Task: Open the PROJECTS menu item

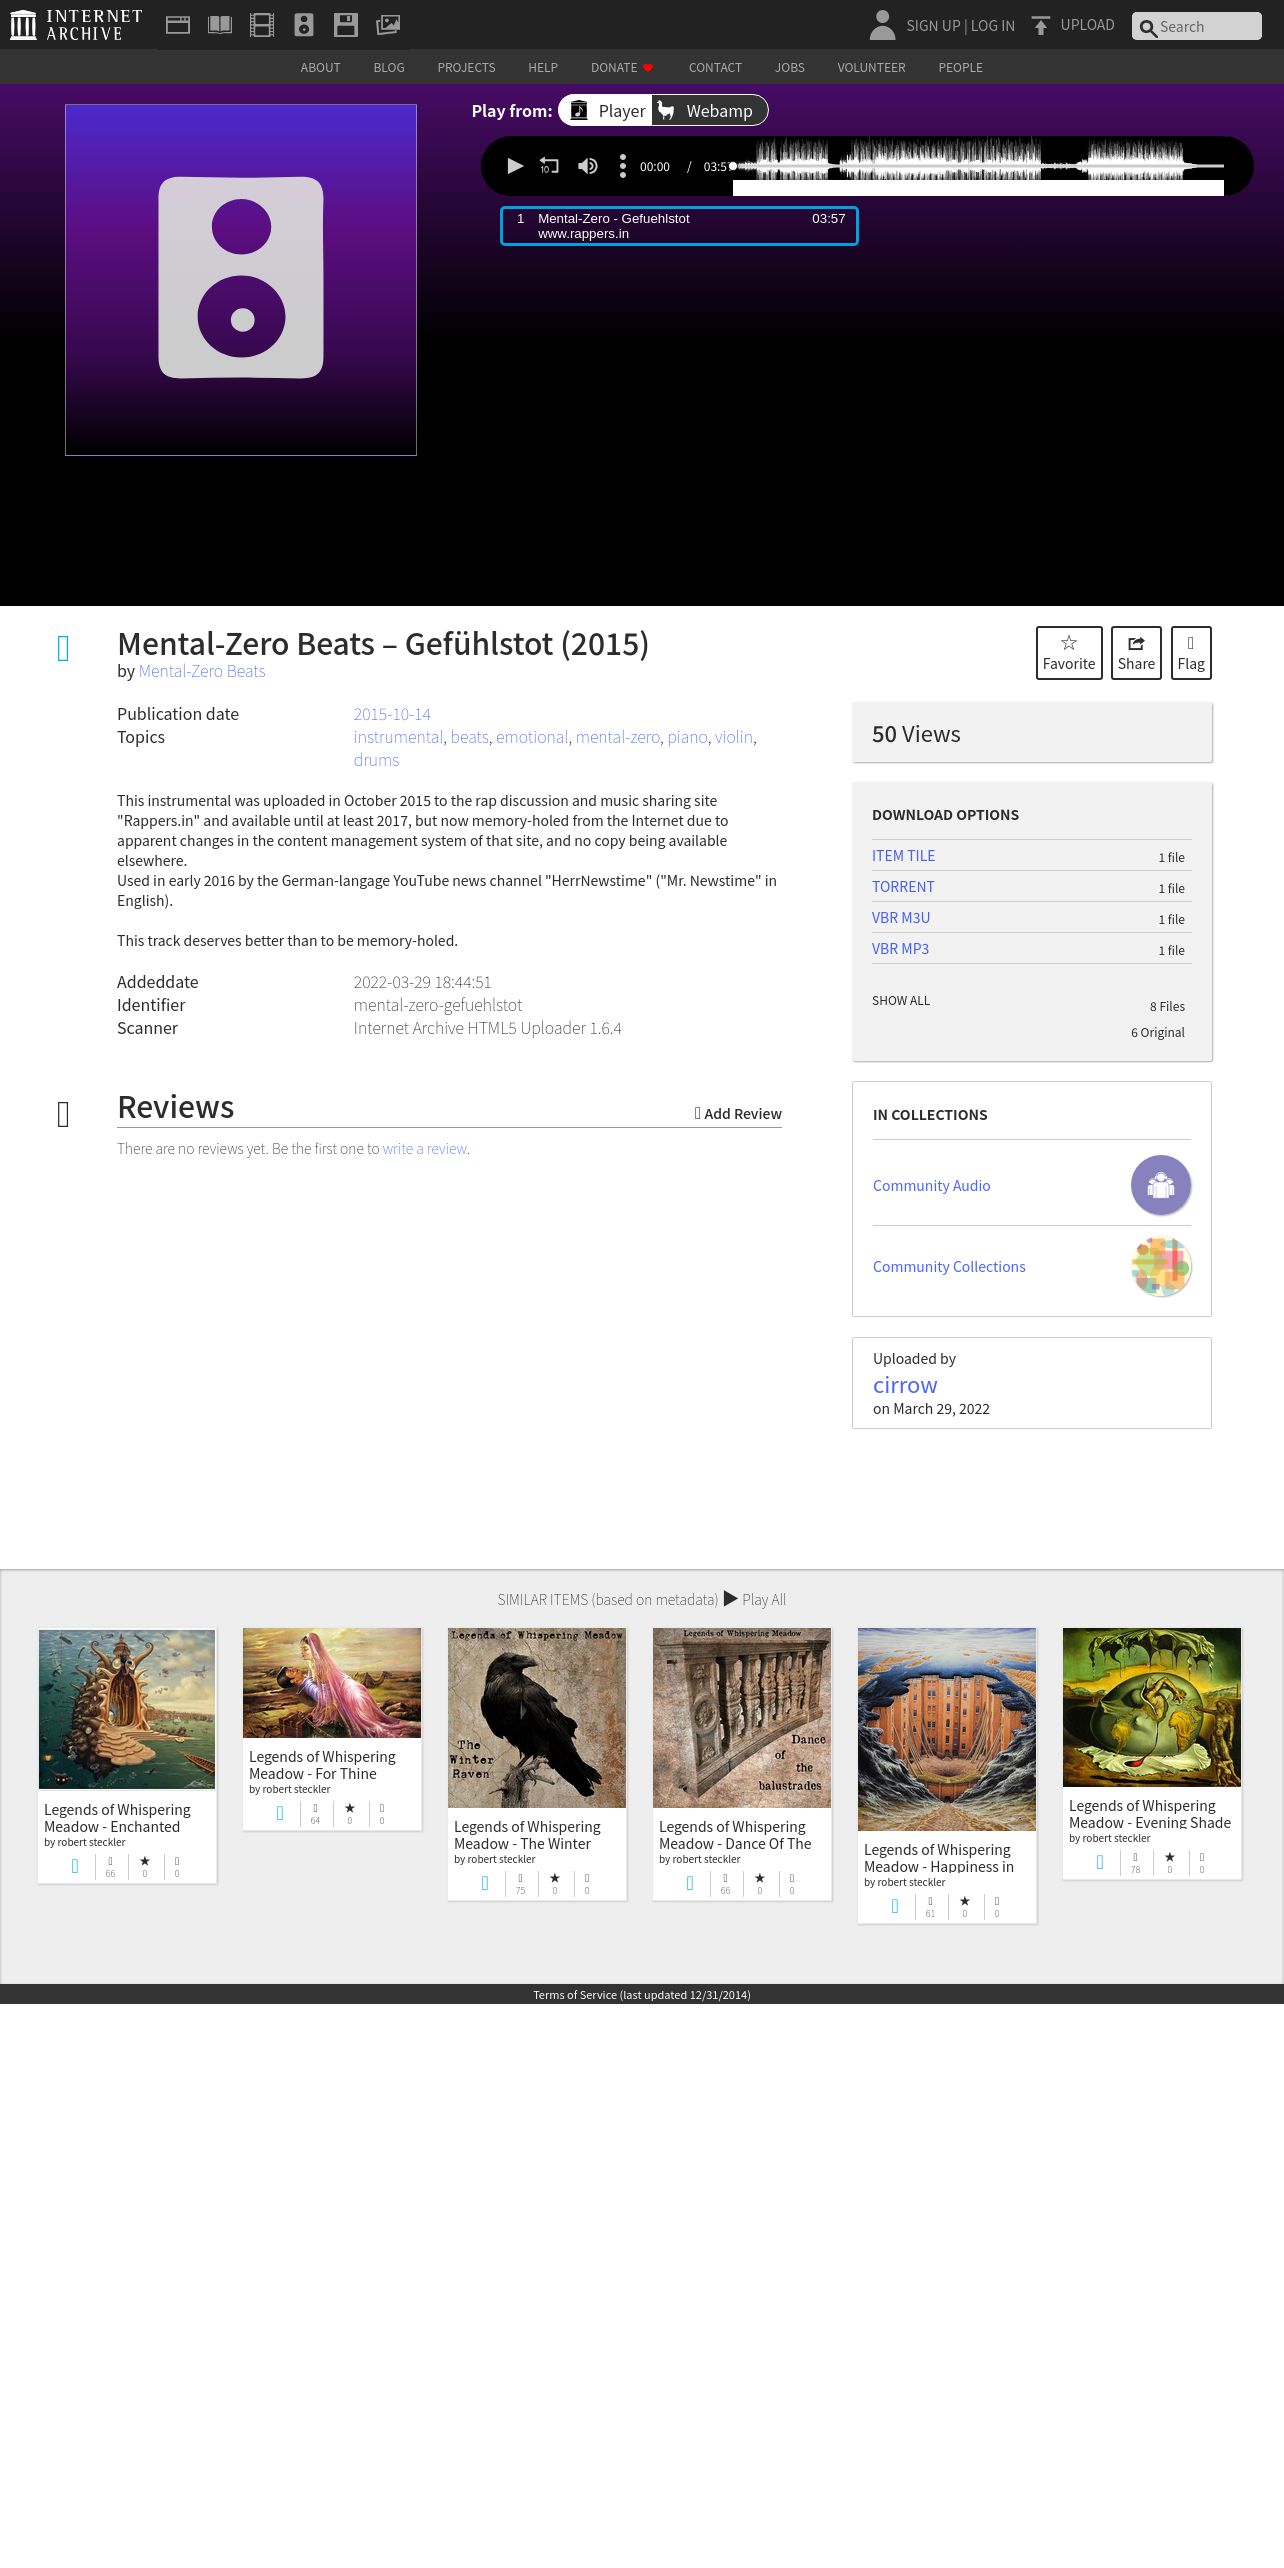Action: pos(466,68)
